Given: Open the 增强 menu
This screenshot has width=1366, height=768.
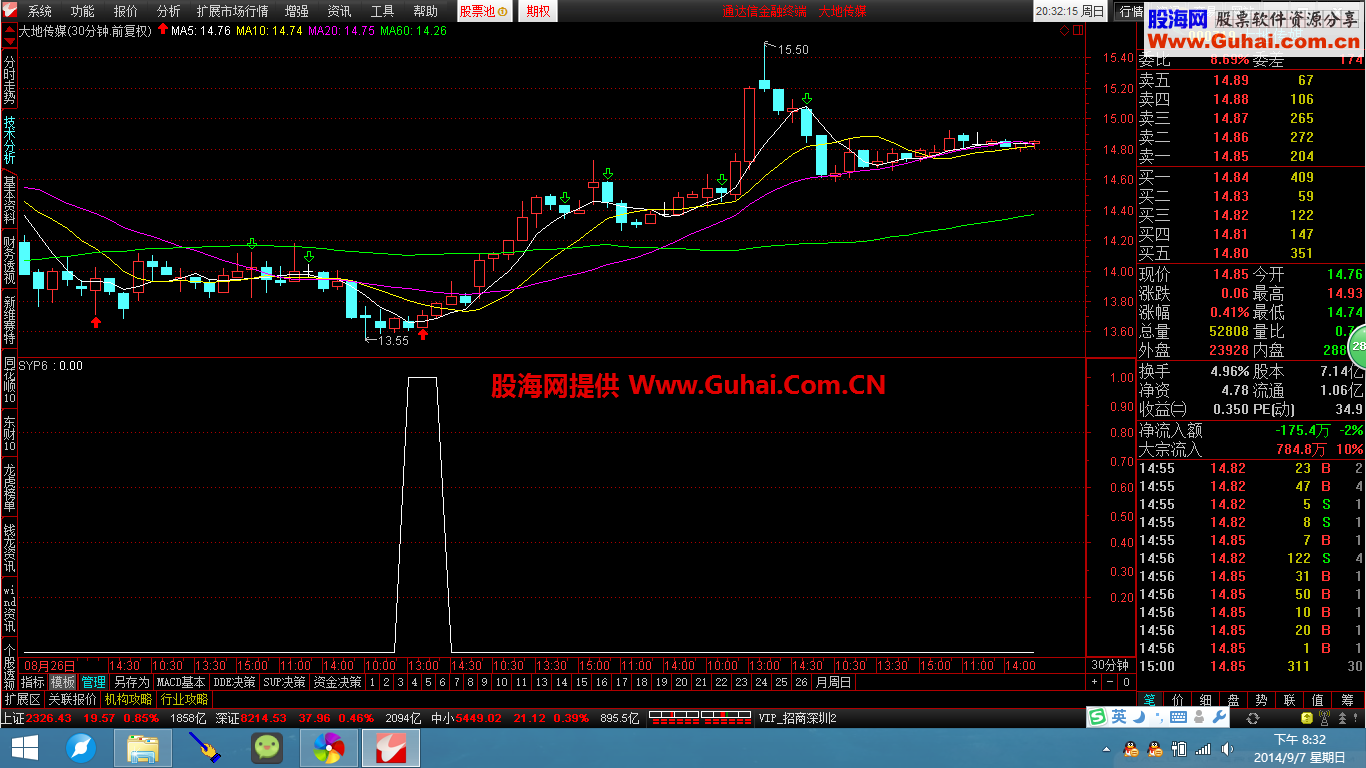Looking at the screenshot, I should (x=297, y=12).
